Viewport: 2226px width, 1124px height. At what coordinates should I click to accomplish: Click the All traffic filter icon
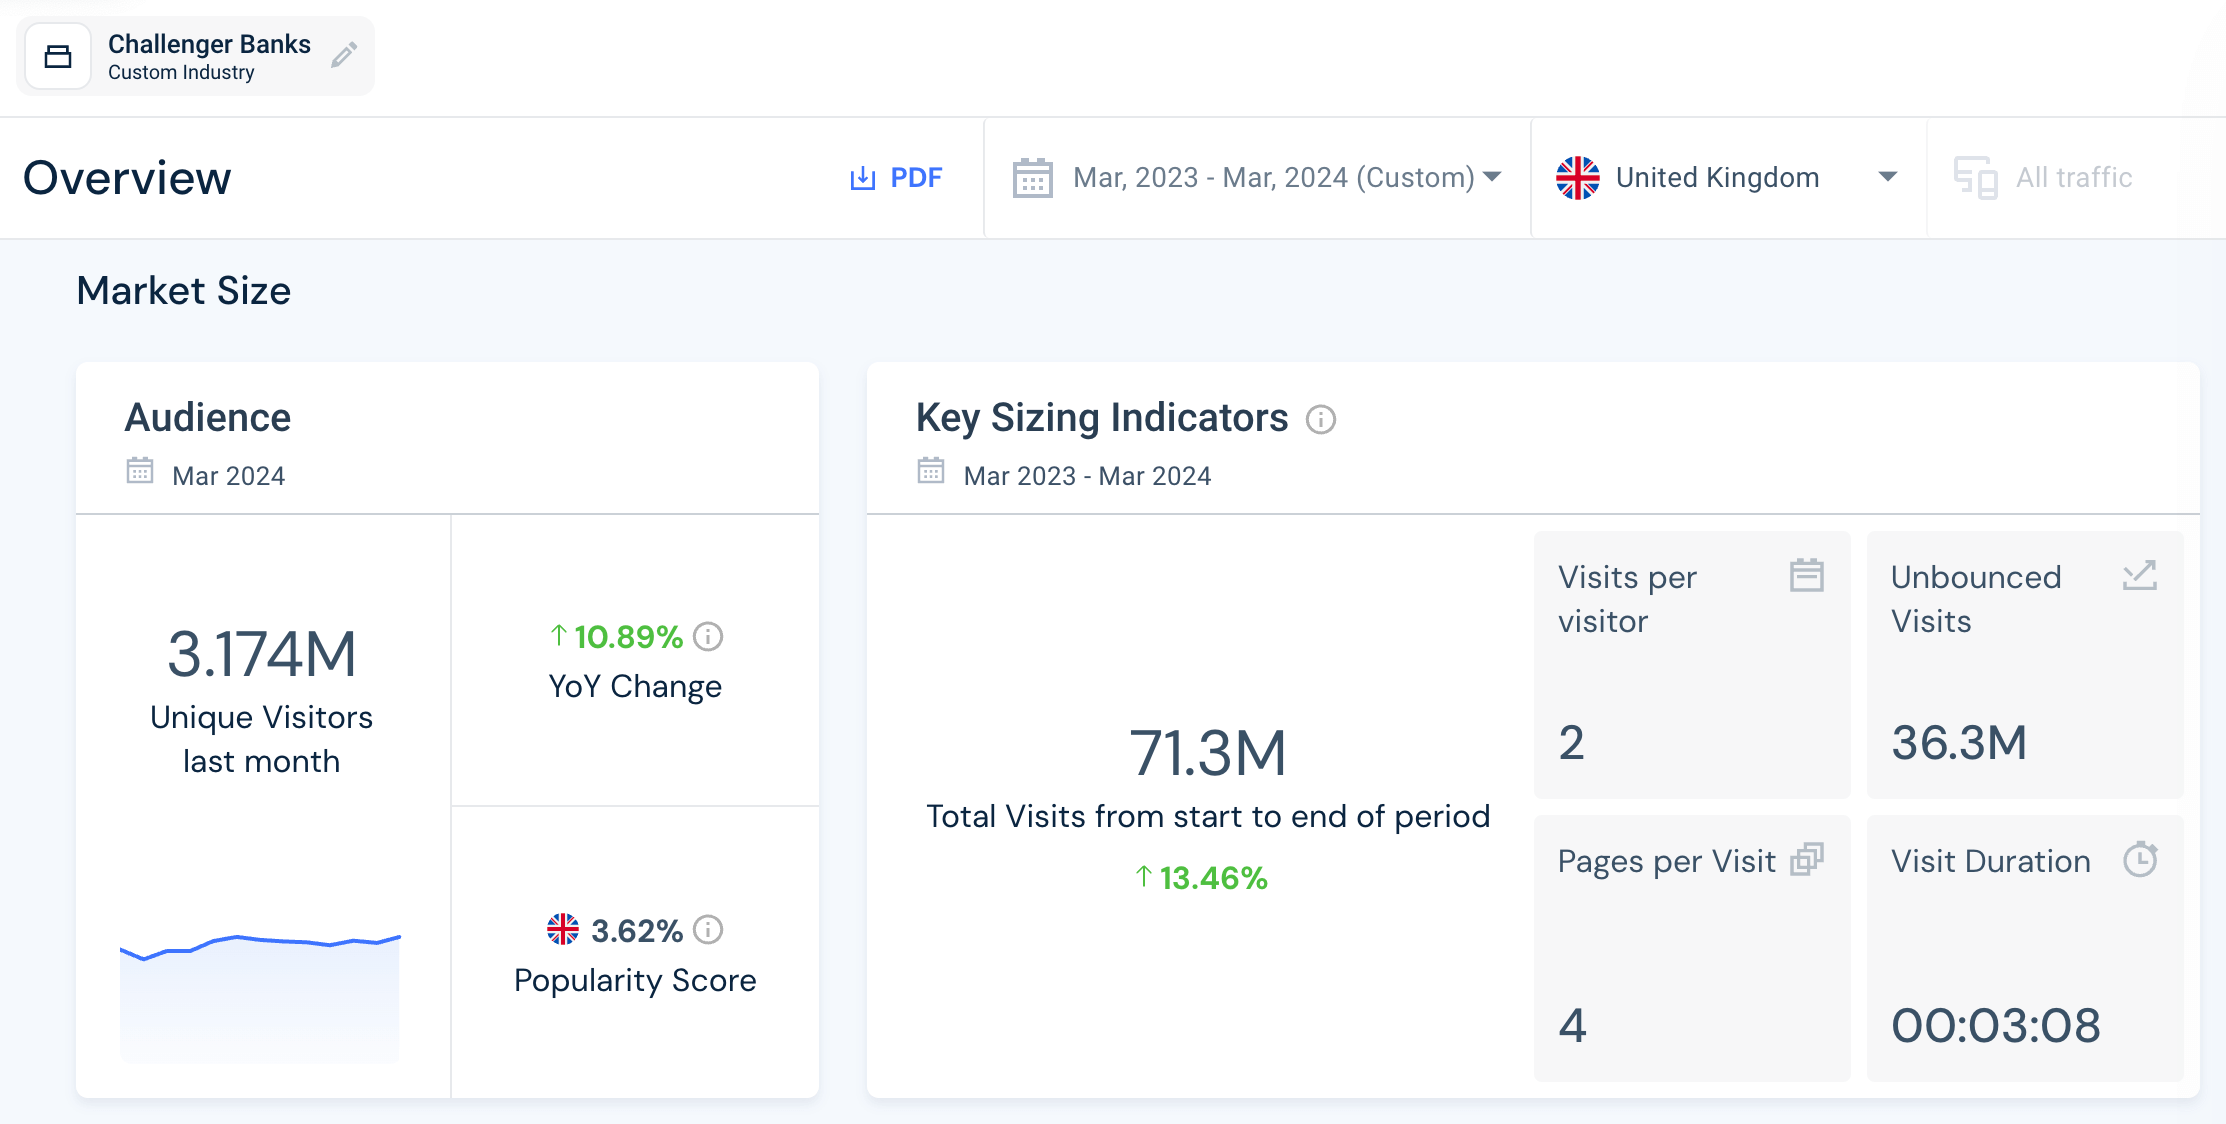pyautogui.click(x=1977, y=177)
